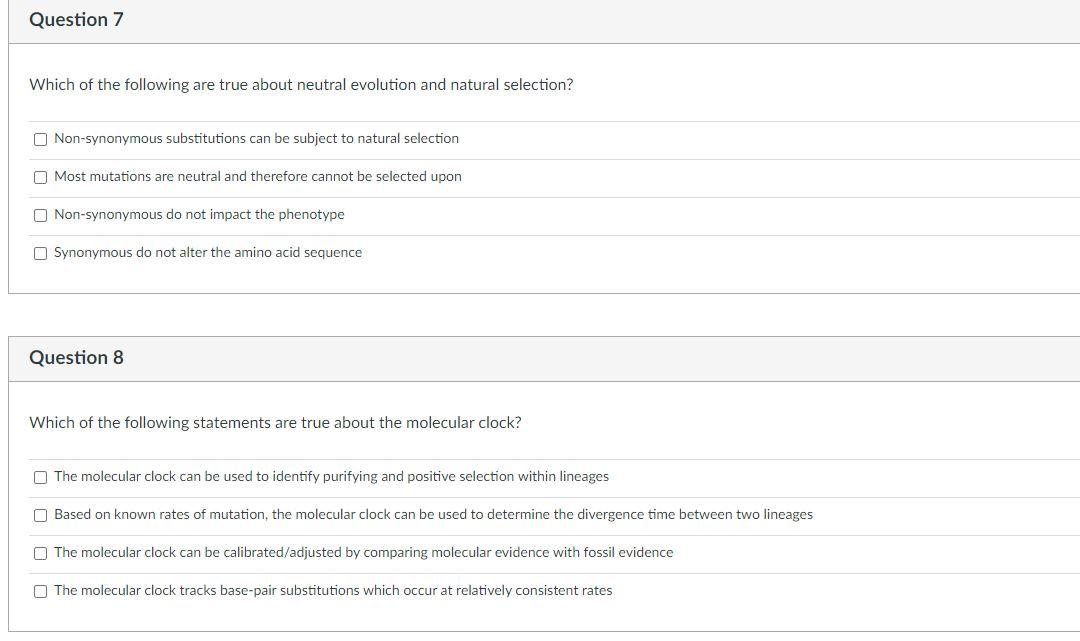Mark the 'calibrated/adjusted' fossil evidence checkbox
Screen dimensions: 1080x641
[x=40, y=553]
